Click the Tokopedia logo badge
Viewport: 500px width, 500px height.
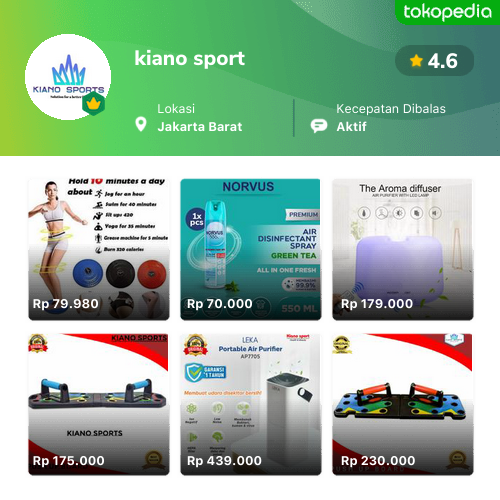(447, 12)
